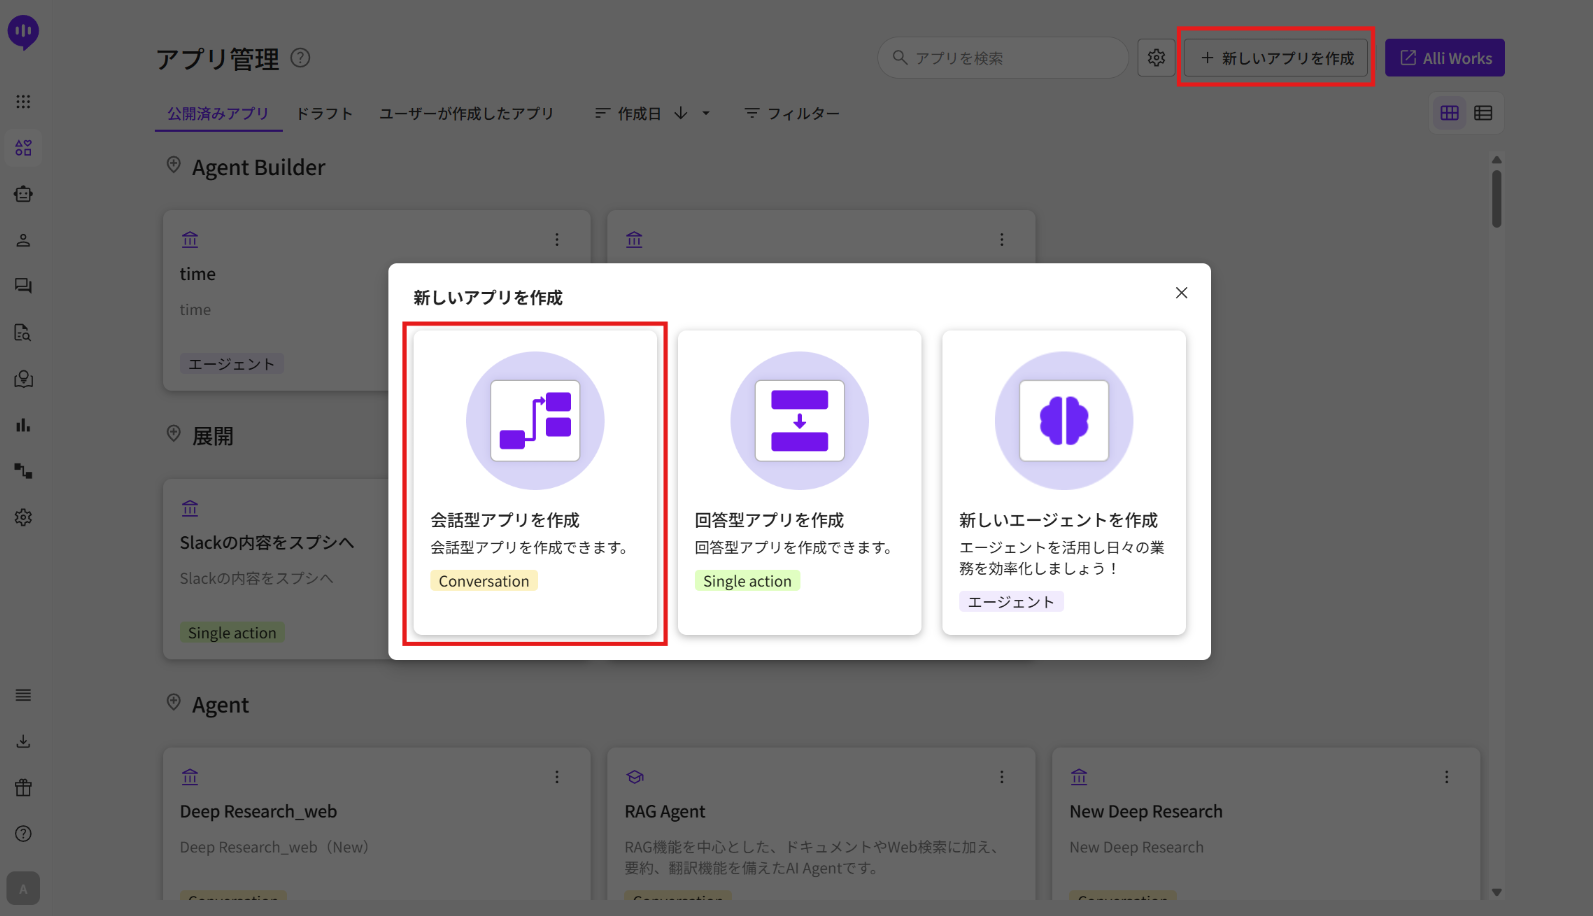
Task: Switch to grid view layout
Action: [x=1449, y=113]
